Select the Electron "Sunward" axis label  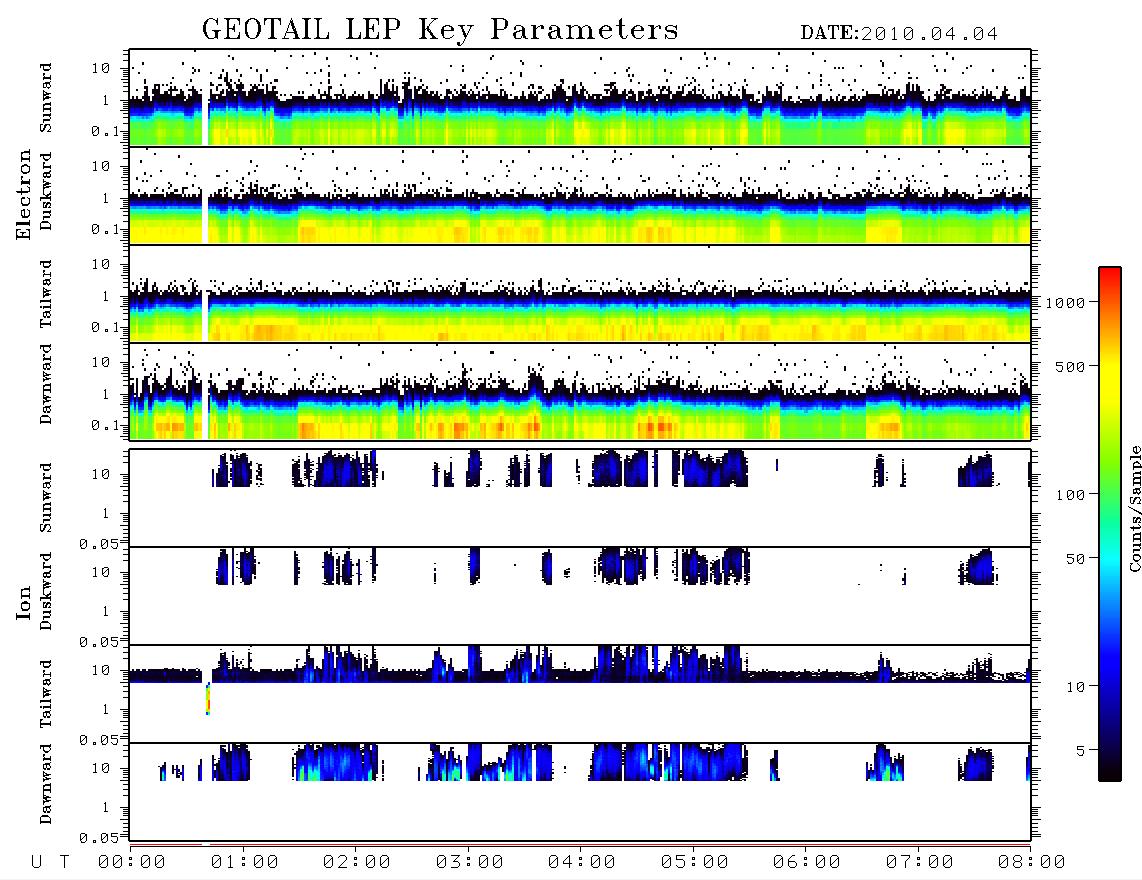(x=46, y=97)
